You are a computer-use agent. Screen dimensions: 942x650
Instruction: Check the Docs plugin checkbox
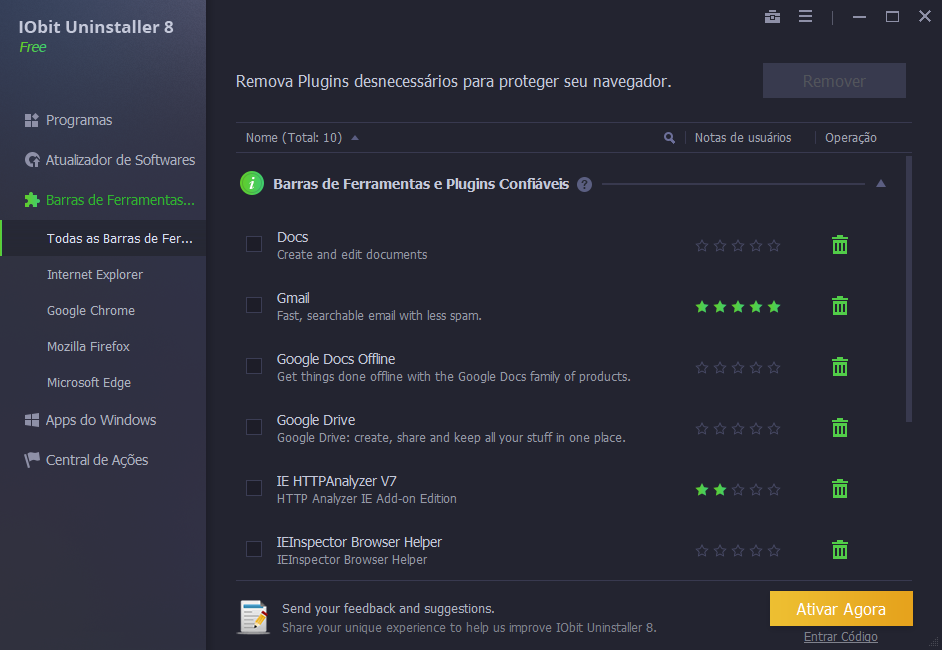pyautogui.click(x=254, y=244)
